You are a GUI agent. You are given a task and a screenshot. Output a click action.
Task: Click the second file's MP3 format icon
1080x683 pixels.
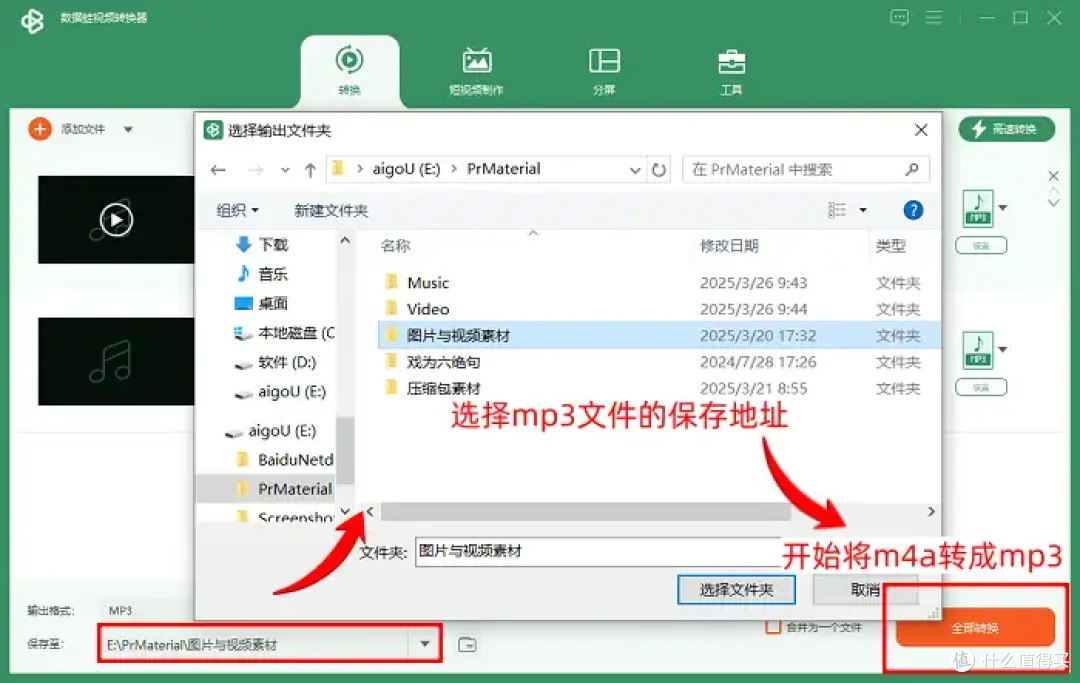click(x=977, y=350)
